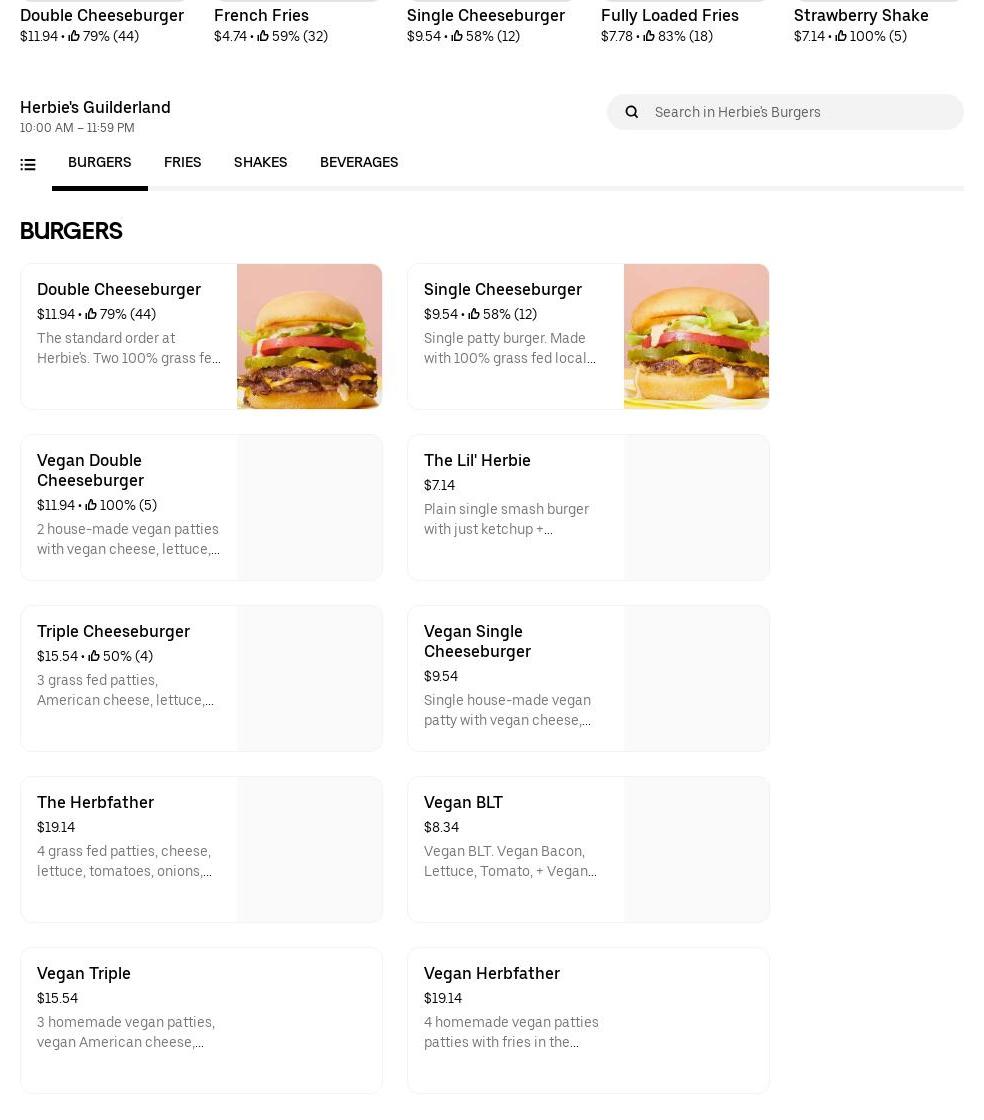Open The Lil' Herbie item
Viewport: 984px width, 1120px height.
pos(588,507)
